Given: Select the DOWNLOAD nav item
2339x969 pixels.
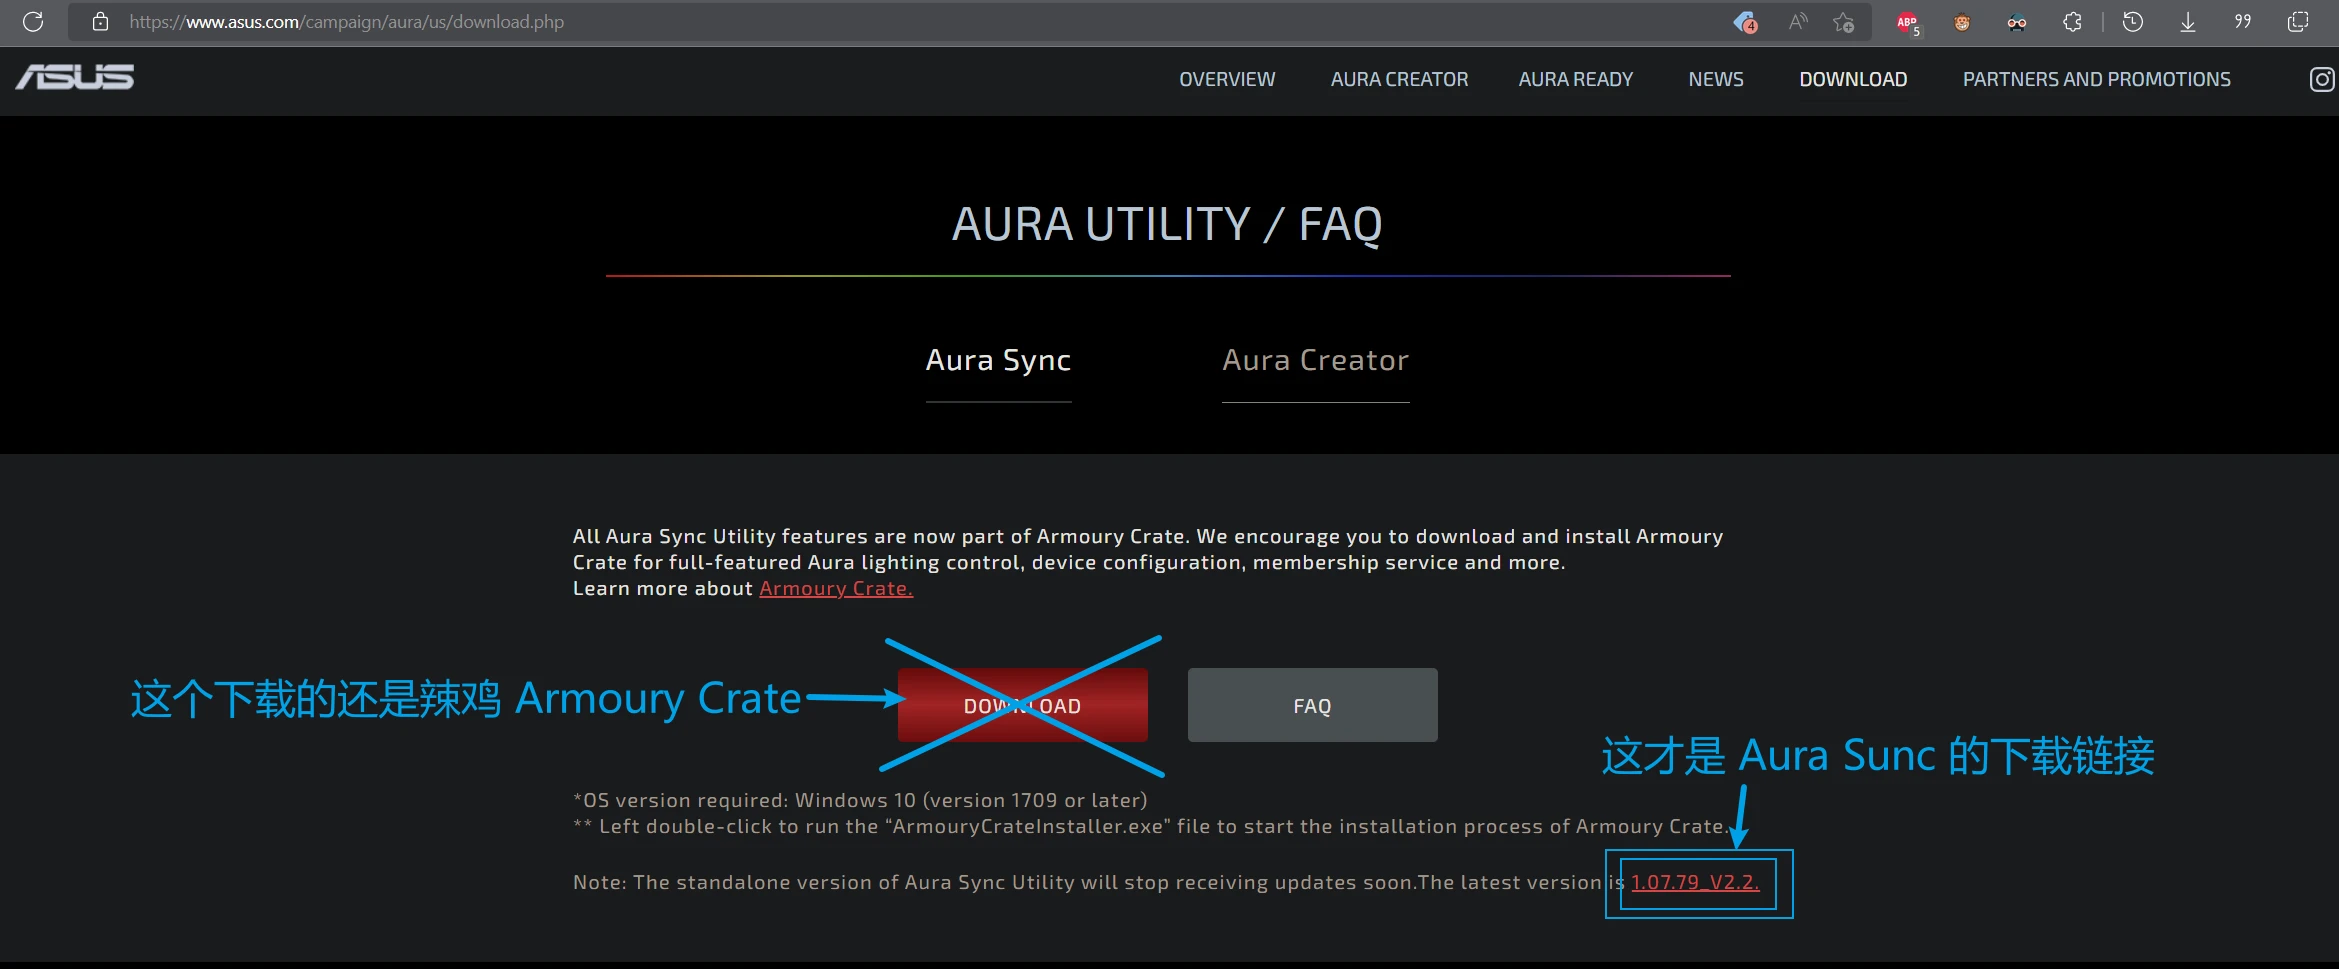Looking at the screenshot, I should coord(1853,79).
